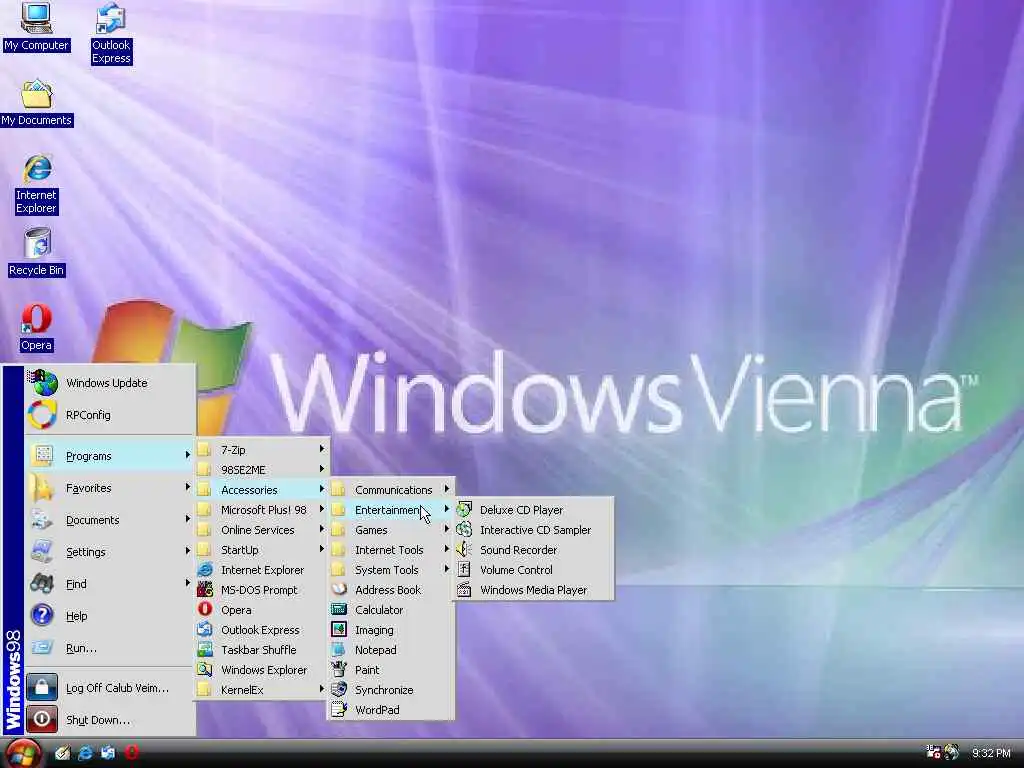Click the Internet Explorer desktop icon
This screenshot has height=768, width=1024.
point(37,184)
